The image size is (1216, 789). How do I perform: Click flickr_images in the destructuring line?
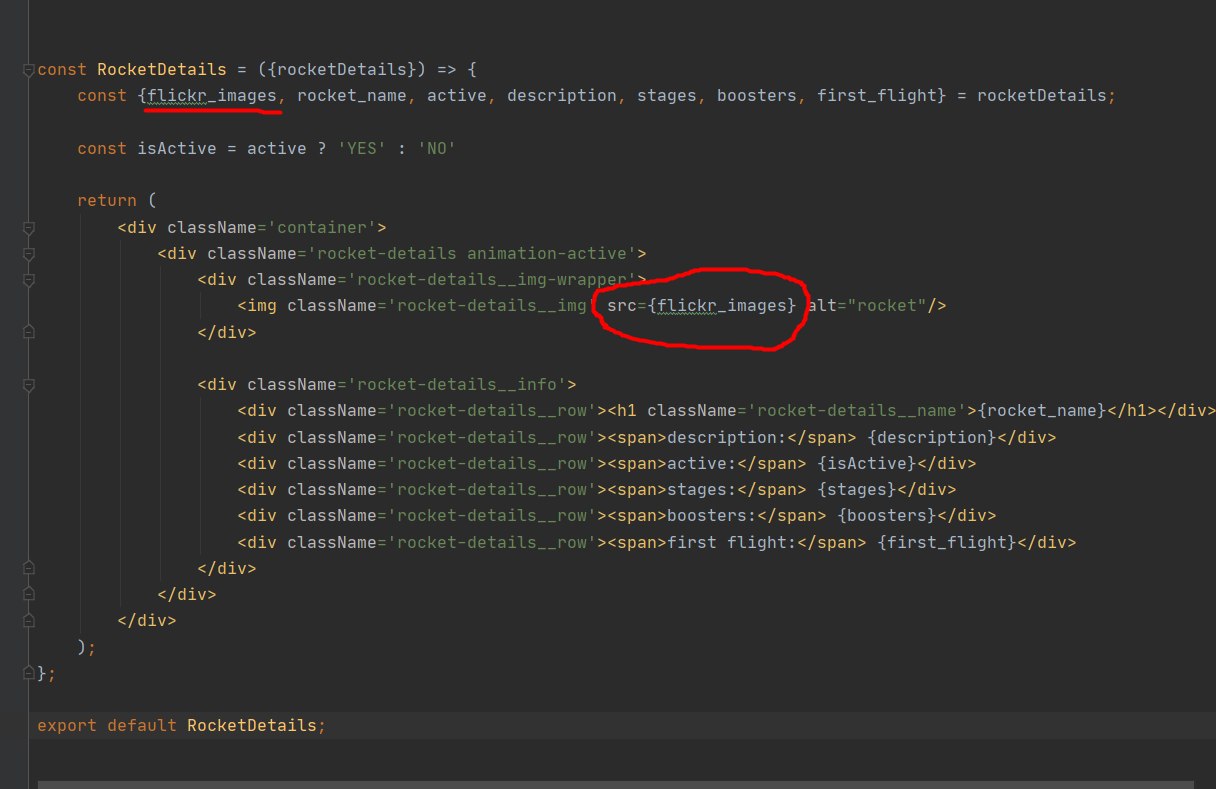[212, 96]
